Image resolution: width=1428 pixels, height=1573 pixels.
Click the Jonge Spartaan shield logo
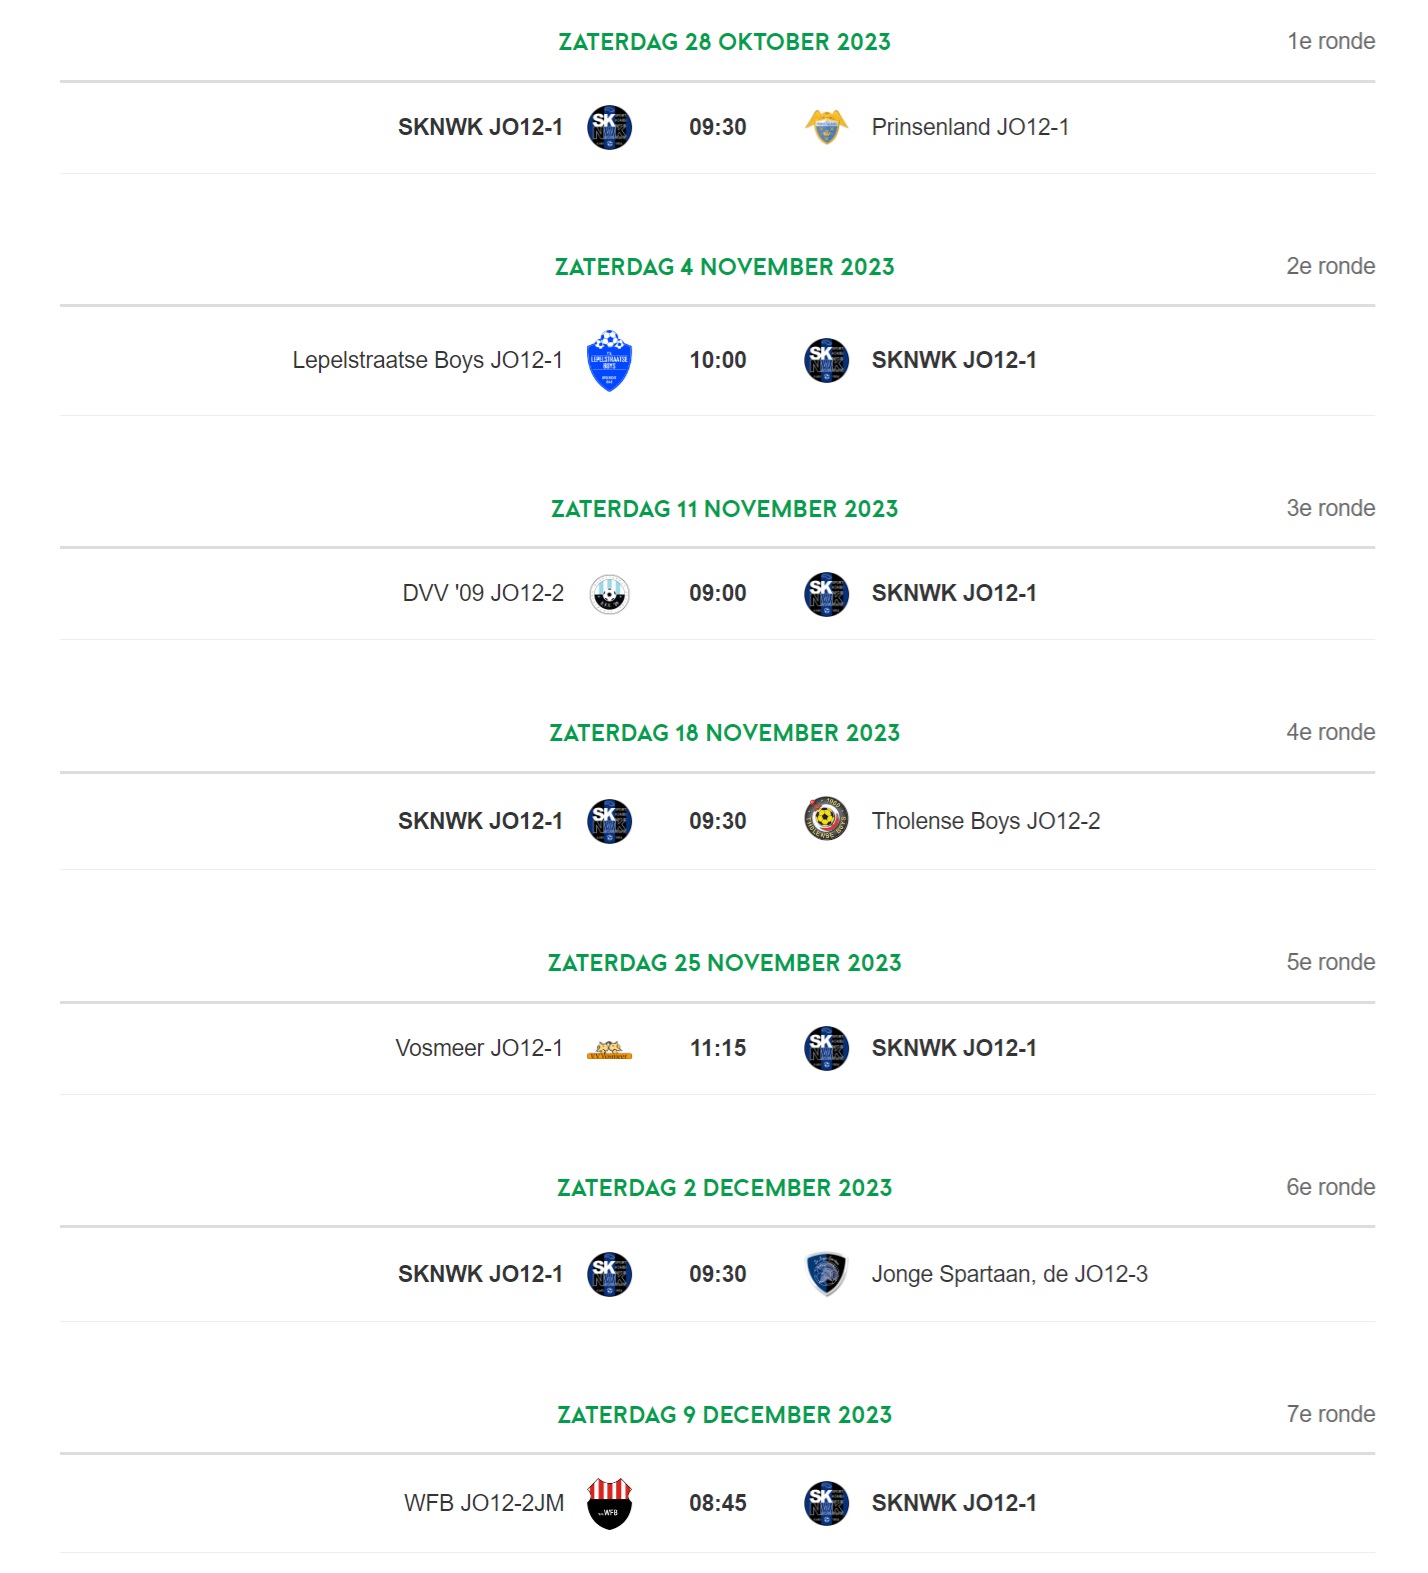826,1274
